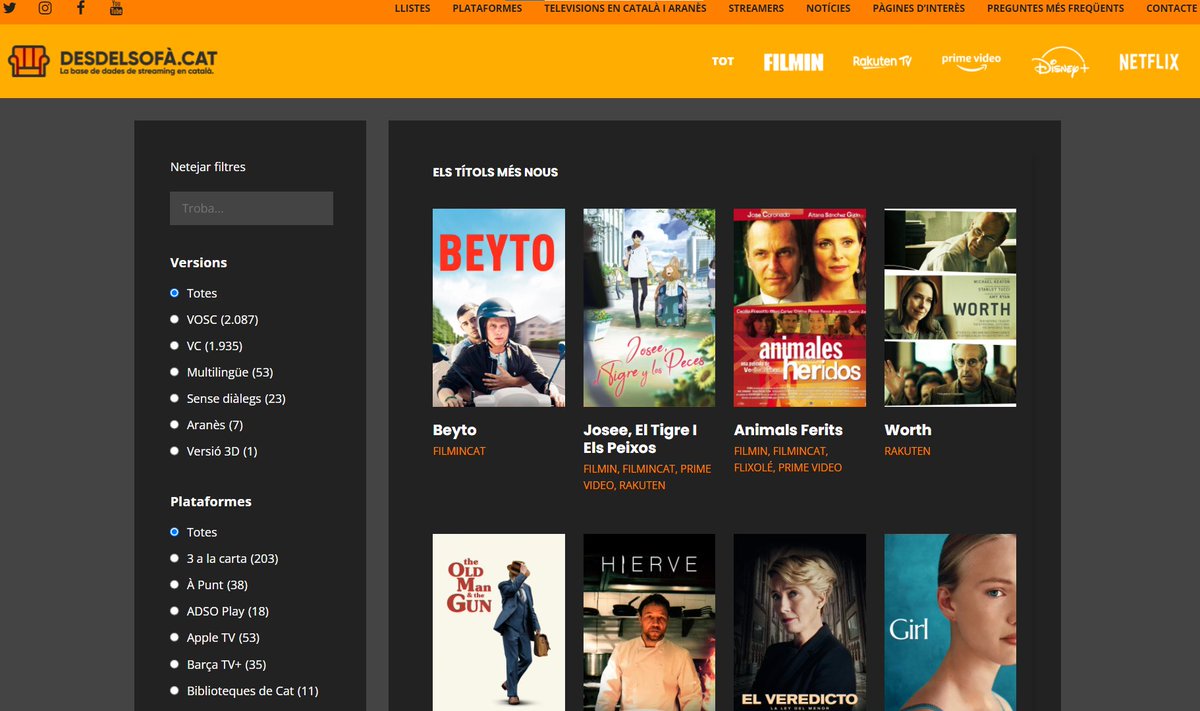
Task: Open the Plataformes menu item
Action: click(487, 8)
